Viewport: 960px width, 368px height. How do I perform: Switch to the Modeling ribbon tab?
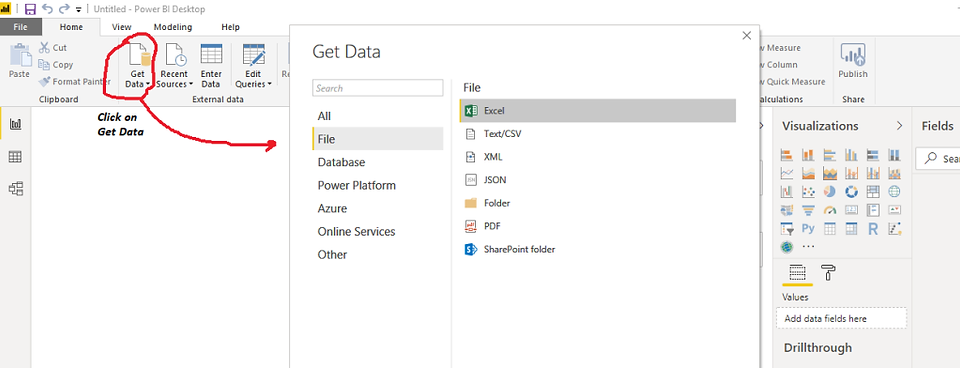pos(173,27)
